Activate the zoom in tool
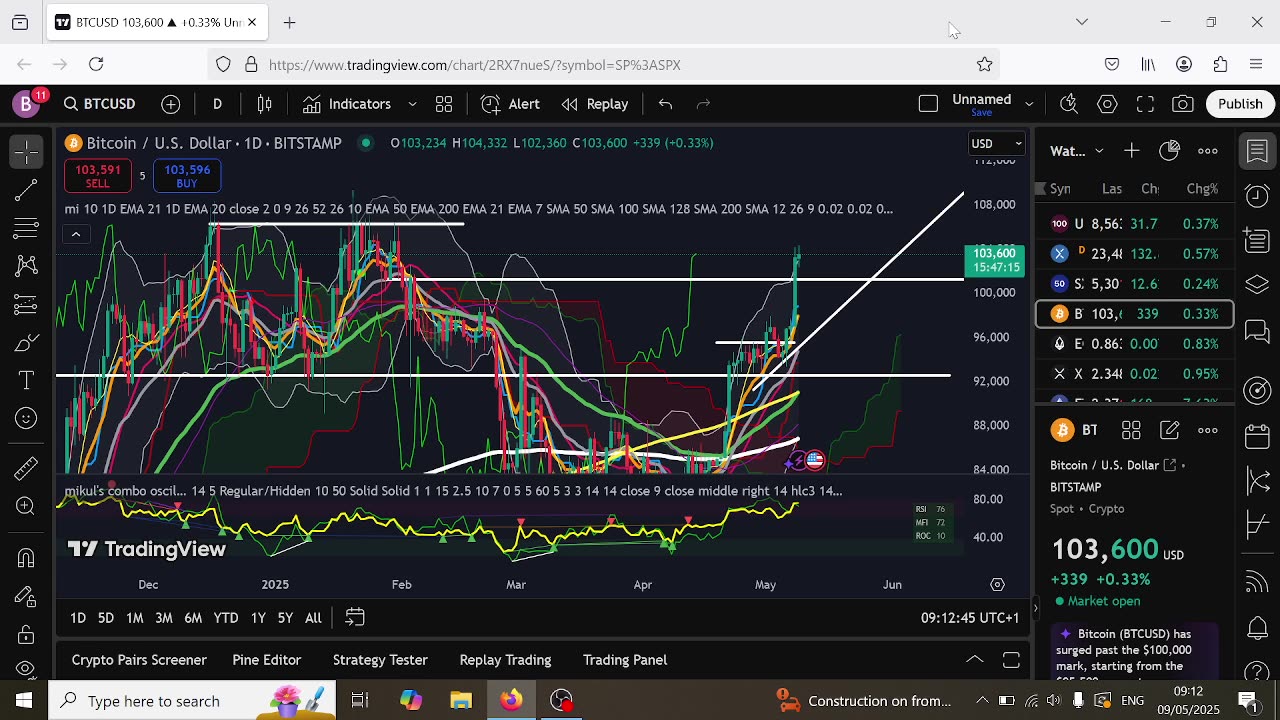This screenshot has height=720, width=1280. click(26, 506)
